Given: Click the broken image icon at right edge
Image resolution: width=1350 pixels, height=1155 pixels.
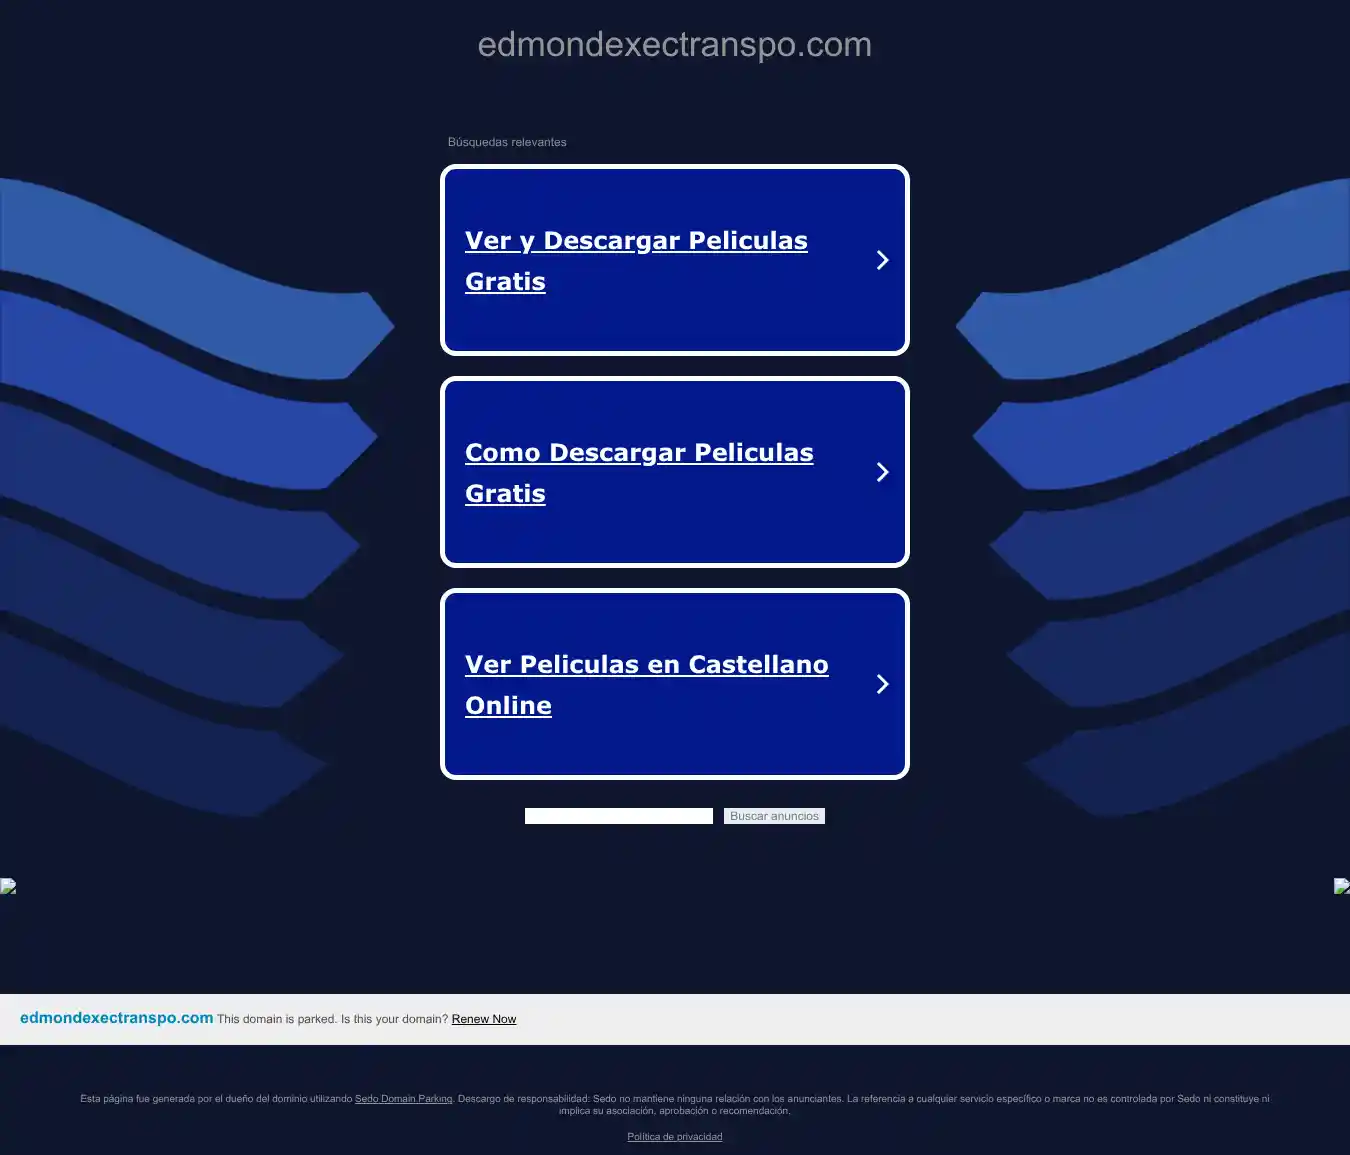Looking at the screenshot, I should pos(1341,886).
